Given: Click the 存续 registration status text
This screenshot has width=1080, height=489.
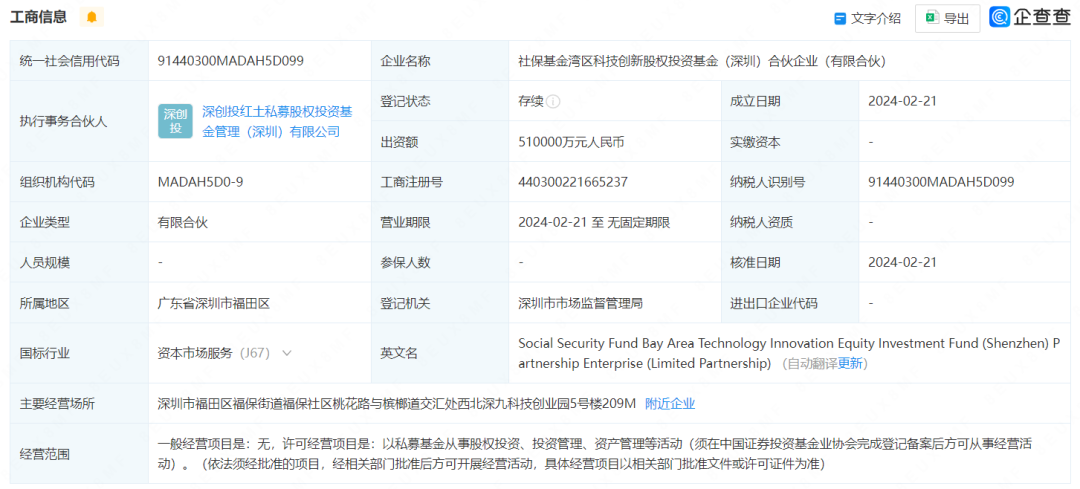Looking at the screenshot, I should [x=531, y=102].
